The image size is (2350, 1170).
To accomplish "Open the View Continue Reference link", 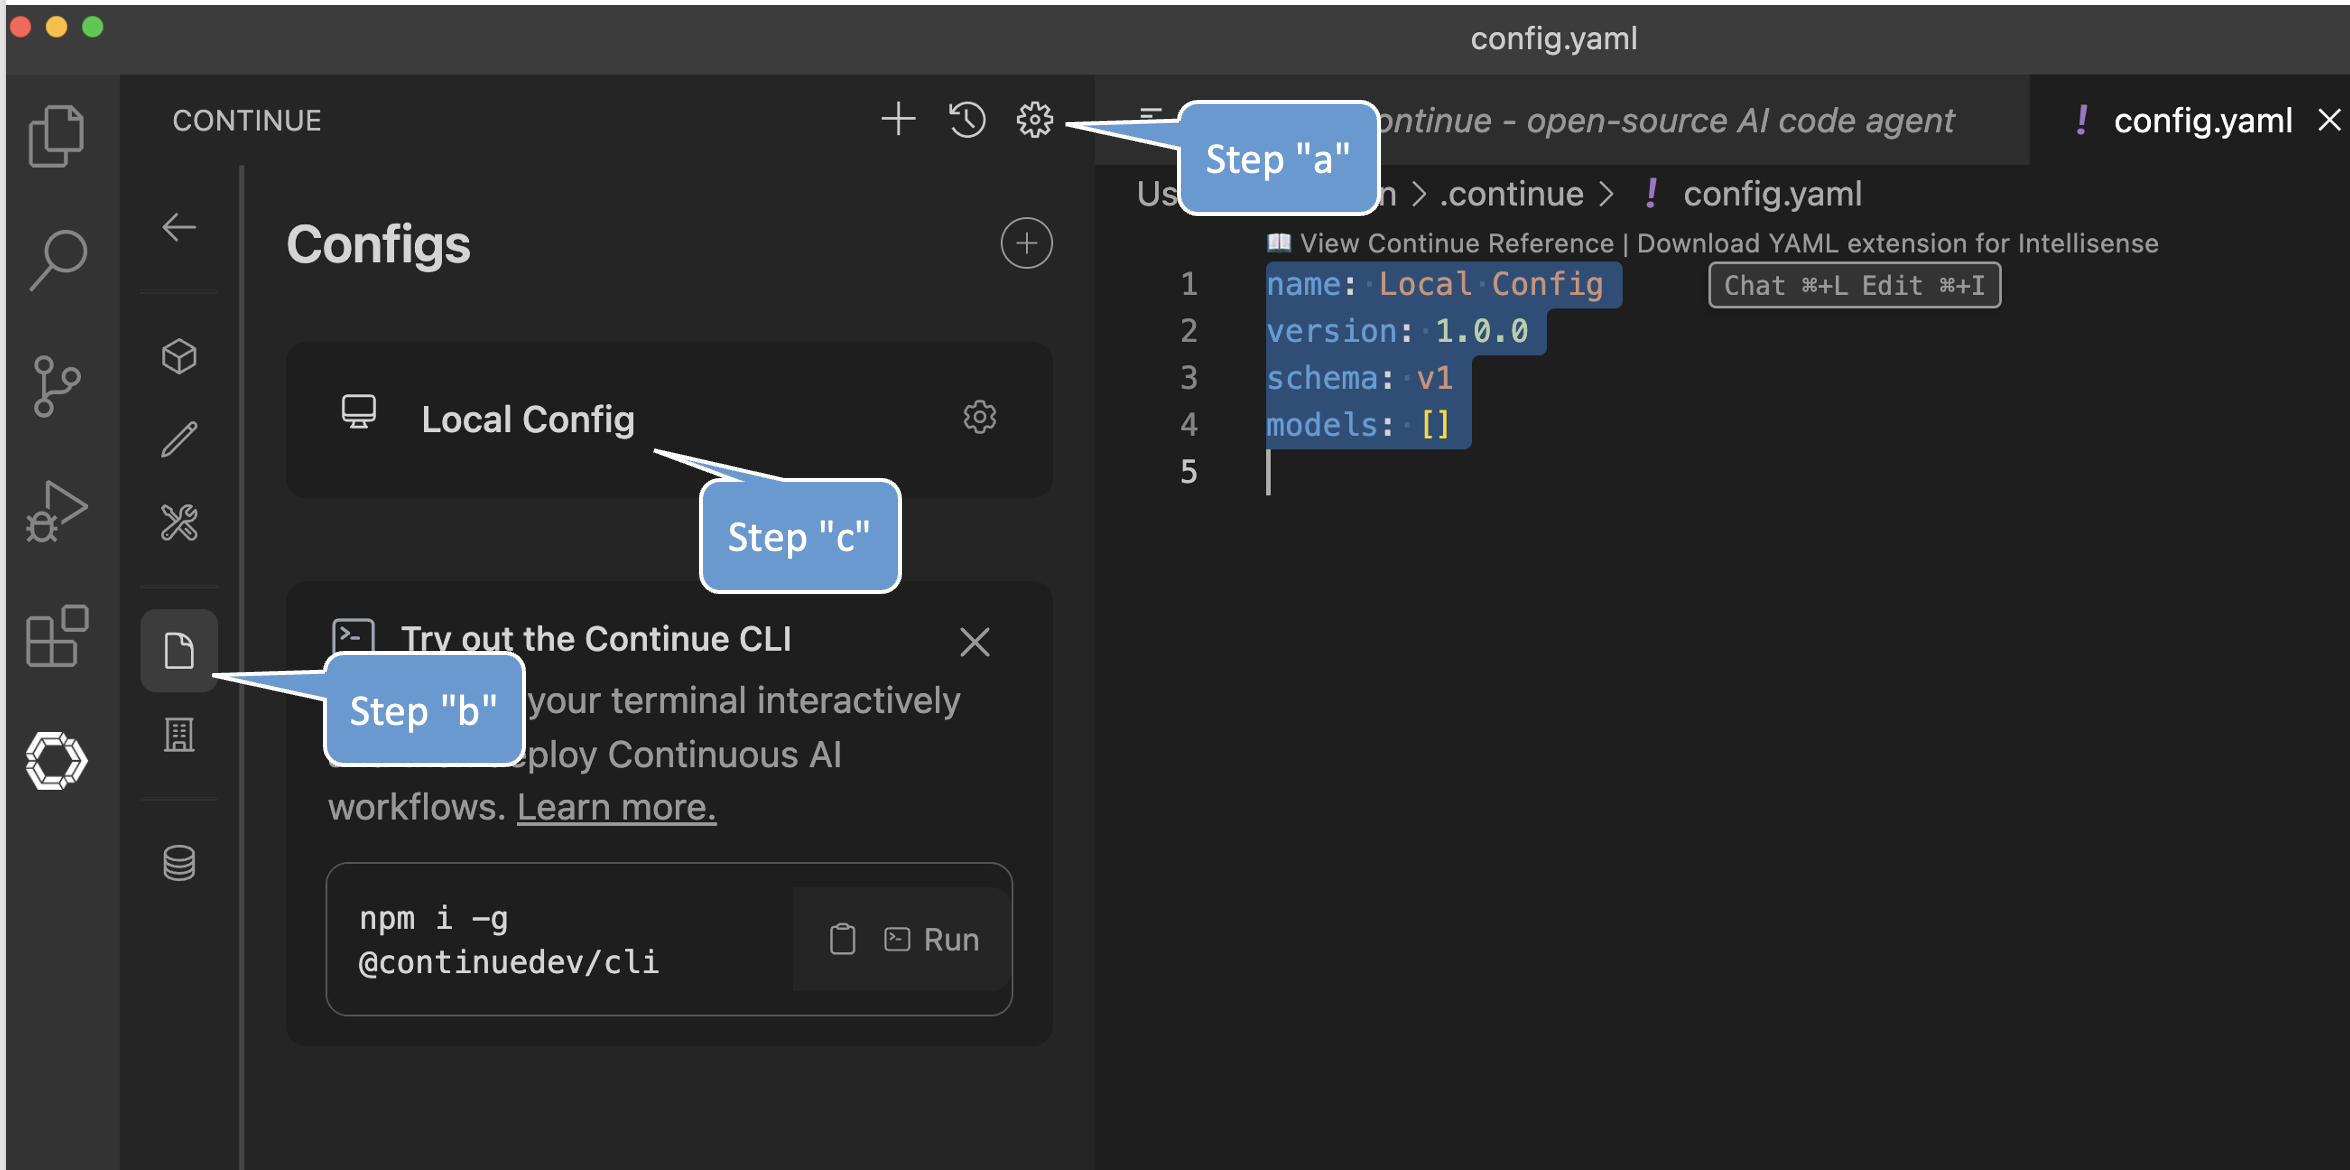I will click(1456, 243).
